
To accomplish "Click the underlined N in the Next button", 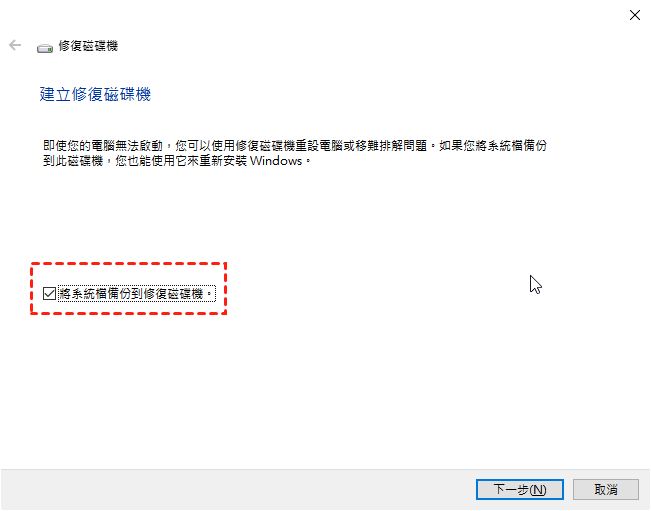I will [x=538, y=490].
